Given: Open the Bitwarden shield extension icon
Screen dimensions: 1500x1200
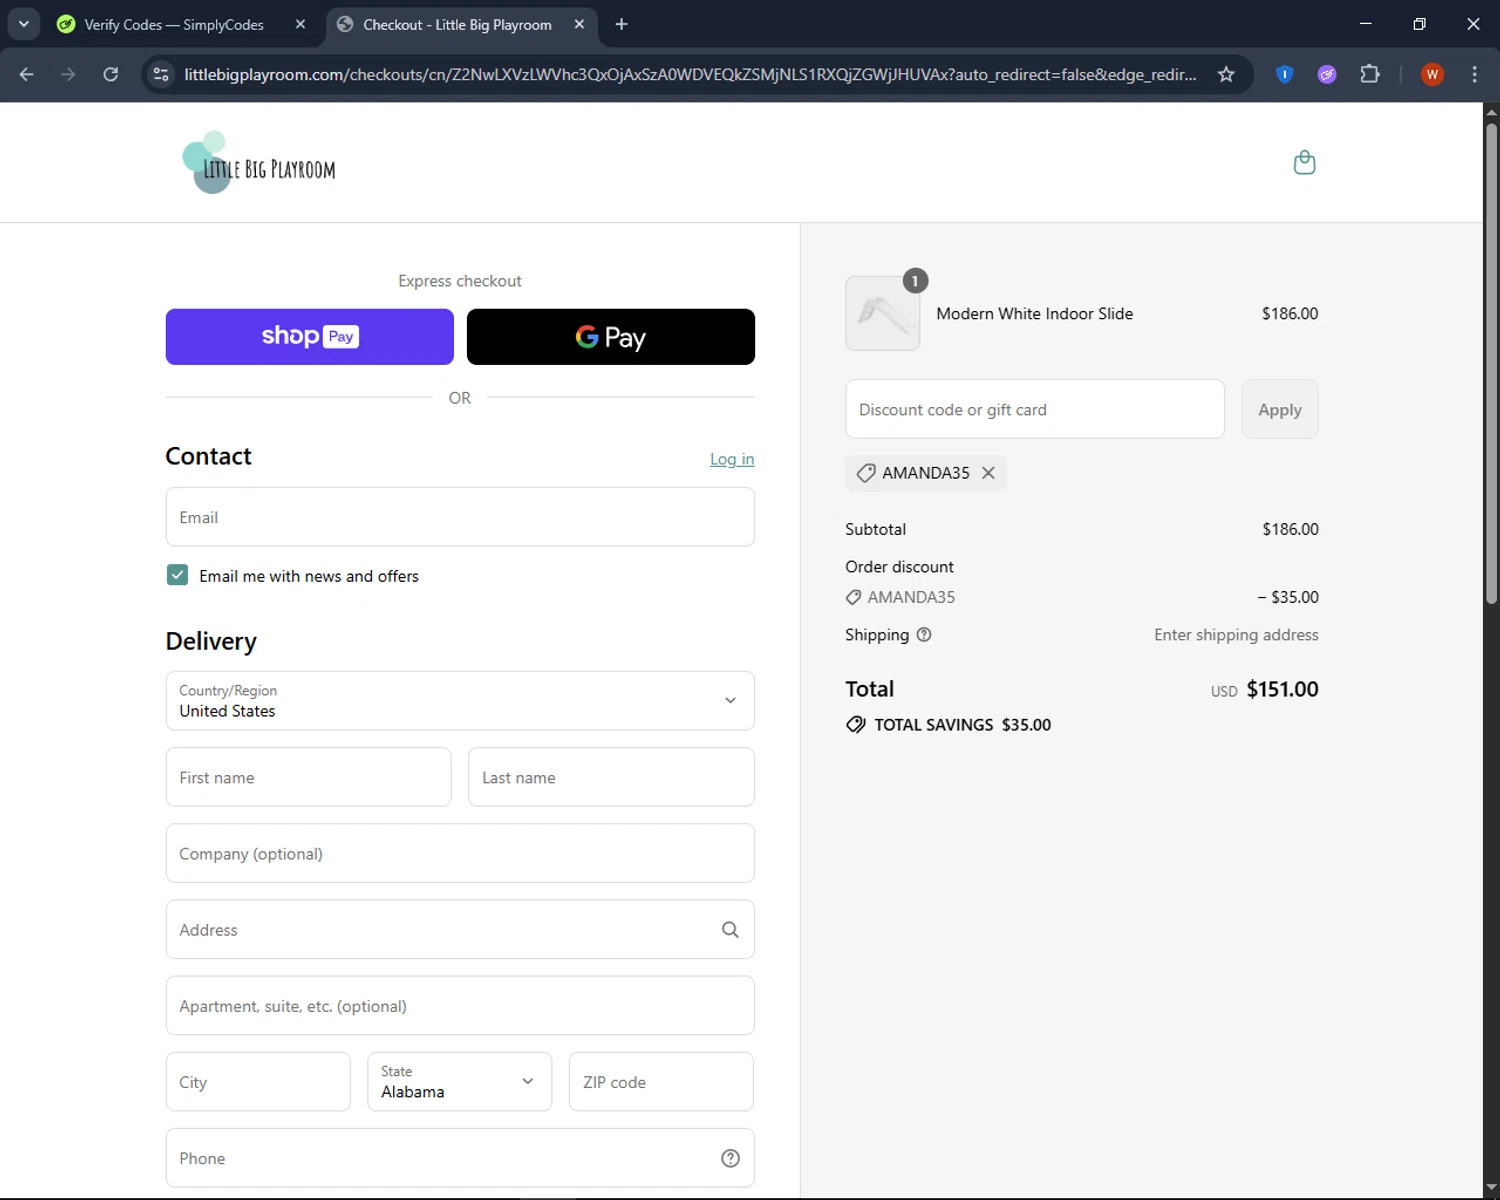Looking at the screenshot, I should pos(1285,74).
